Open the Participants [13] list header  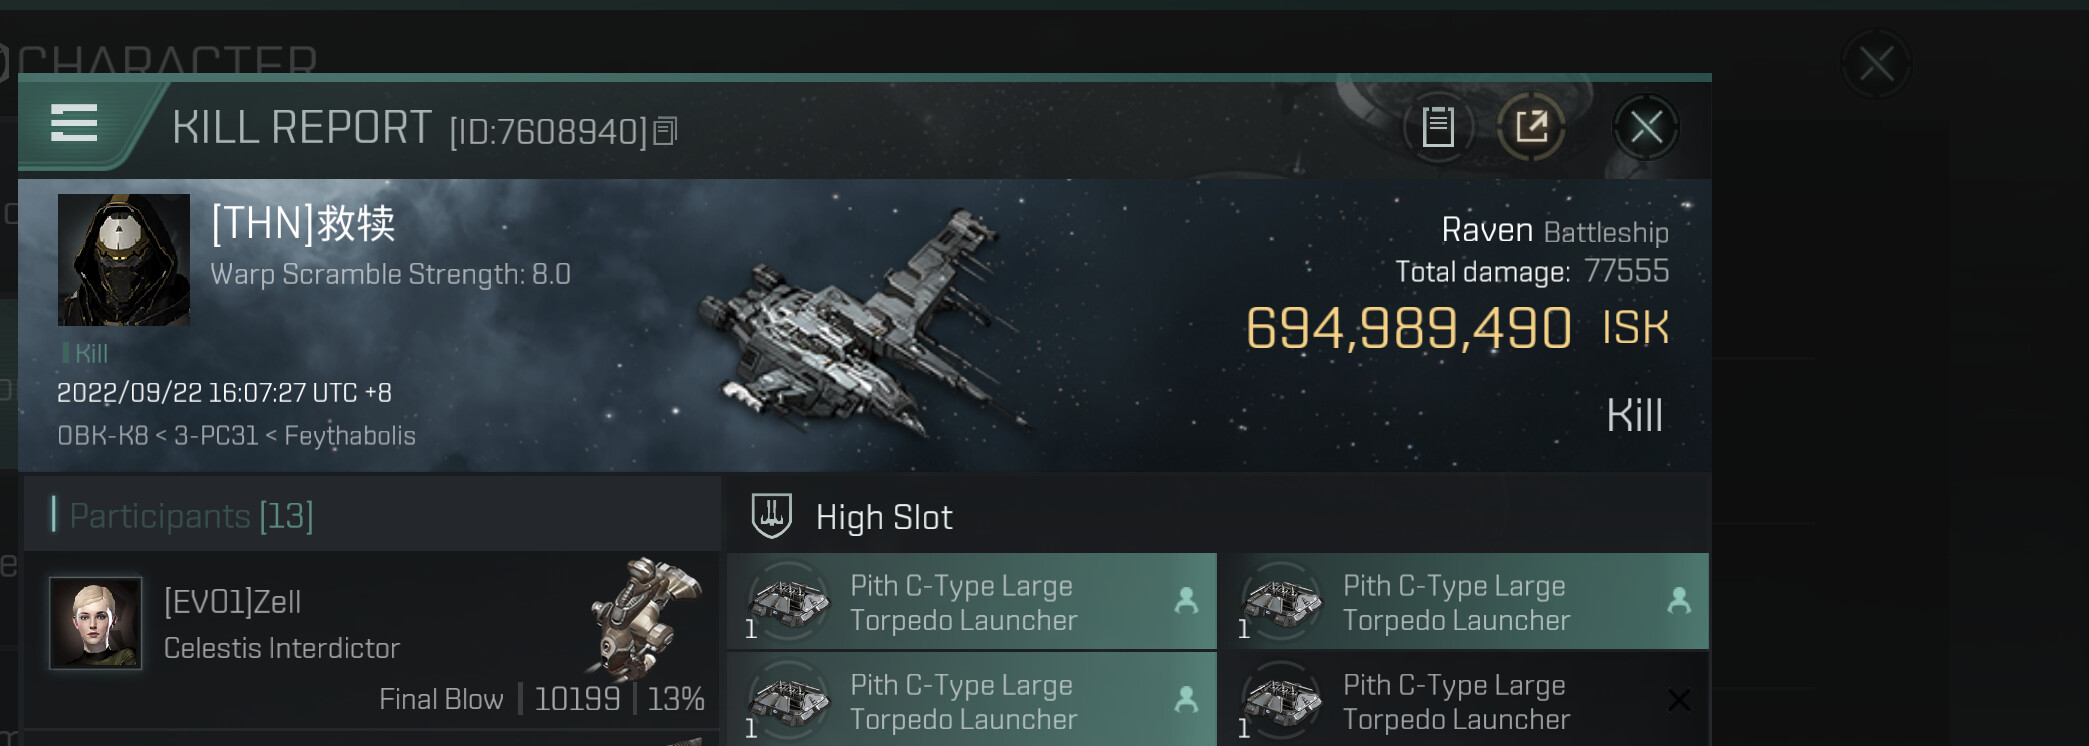tap(191, 516)
